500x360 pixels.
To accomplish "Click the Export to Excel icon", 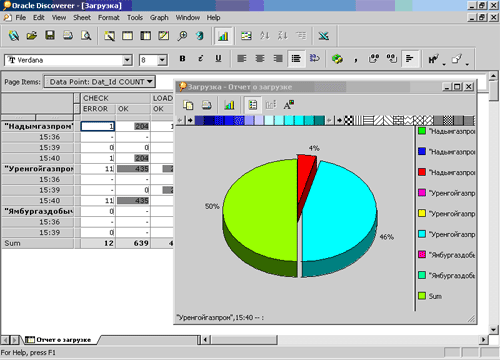I will (323, 36).
